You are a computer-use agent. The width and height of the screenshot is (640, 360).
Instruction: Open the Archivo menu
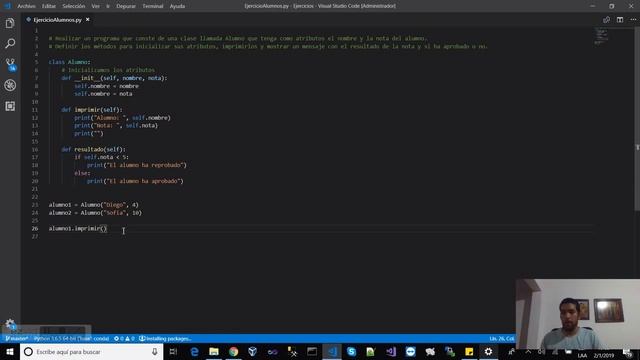(26, 6)
